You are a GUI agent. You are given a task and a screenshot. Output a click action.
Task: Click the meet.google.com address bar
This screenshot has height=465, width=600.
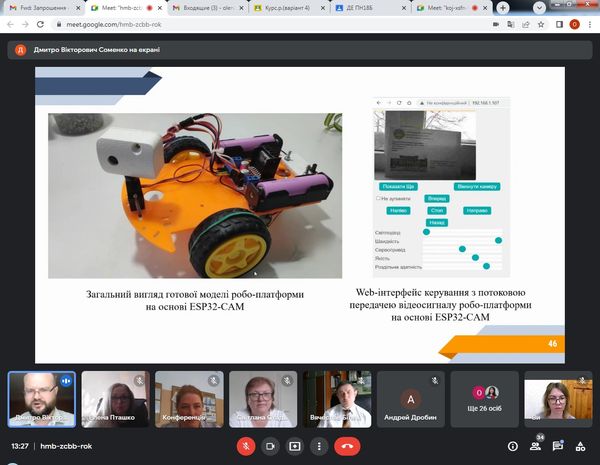(x=250, y=26)
